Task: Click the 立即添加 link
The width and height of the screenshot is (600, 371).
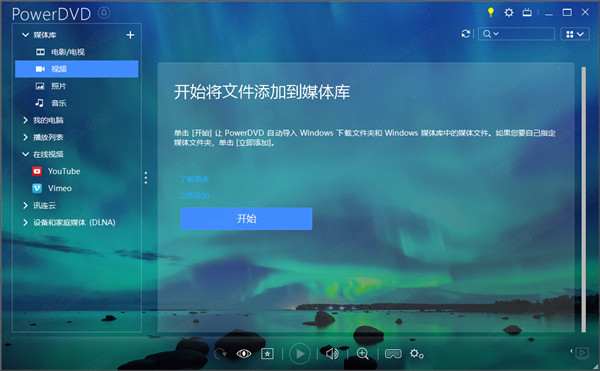Action: tap(194, 195)
